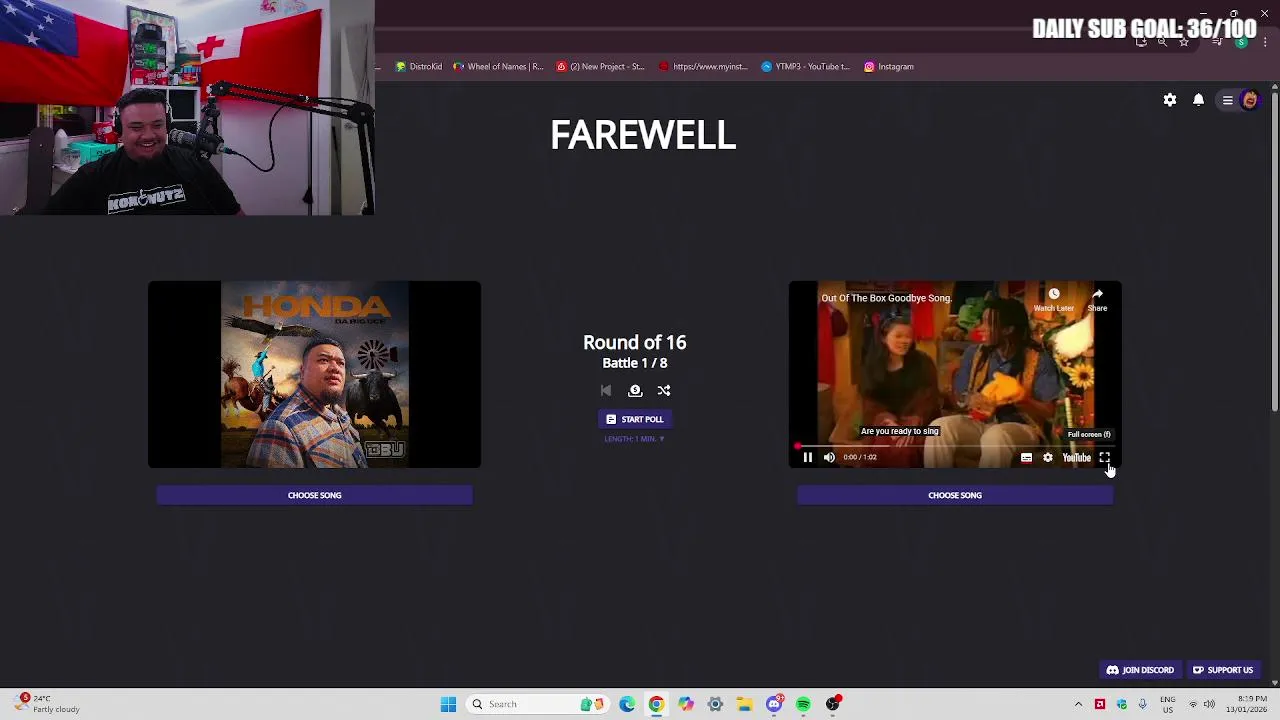Open the YTMP3 YouTube bookmark

point(806,67)
